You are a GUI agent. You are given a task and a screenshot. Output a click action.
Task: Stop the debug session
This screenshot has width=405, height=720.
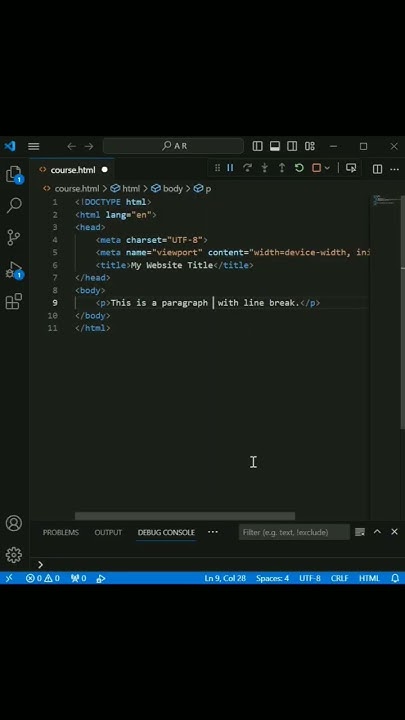point(316,168)
